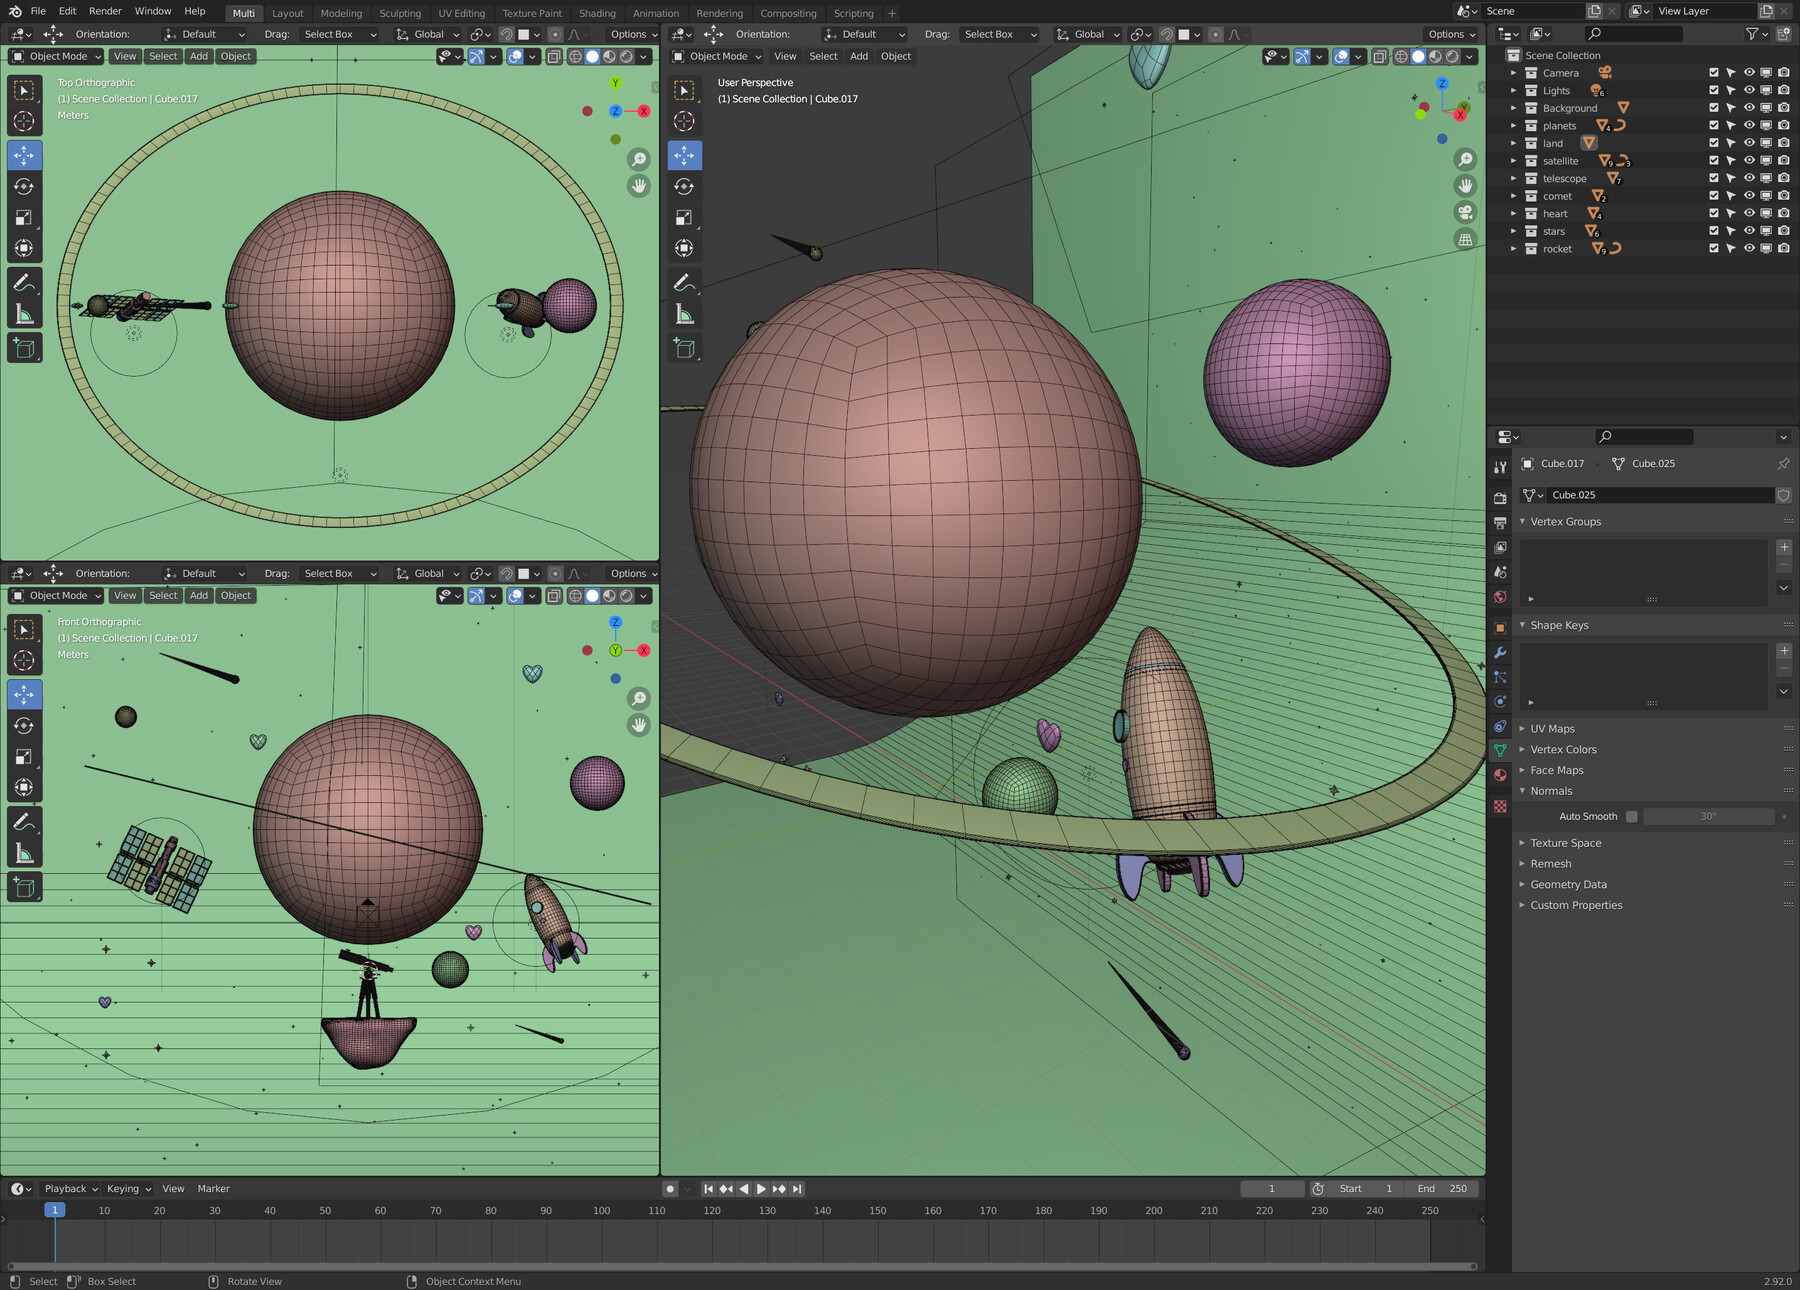
Task: Uncheck the stars collection checkbox
Action: pyautogui.click(x=1713, y=231)
